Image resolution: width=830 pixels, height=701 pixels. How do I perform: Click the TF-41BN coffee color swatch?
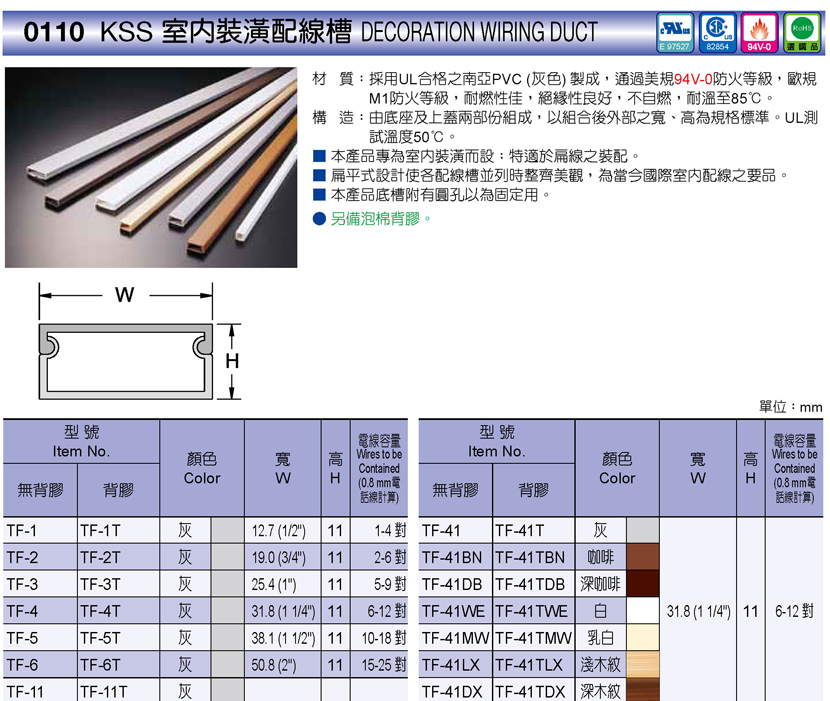(x=643, y=557)
